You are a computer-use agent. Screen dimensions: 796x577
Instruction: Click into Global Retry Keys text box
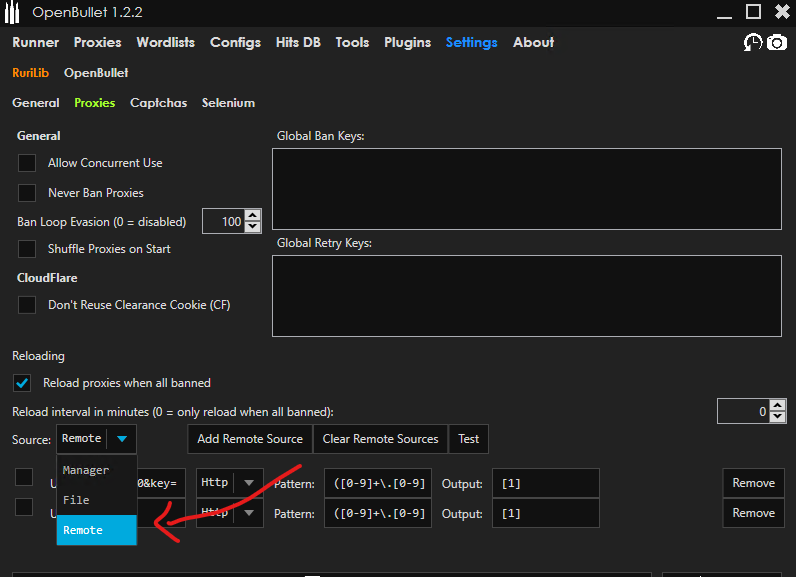pyautogui.click(x=526, y=296)
